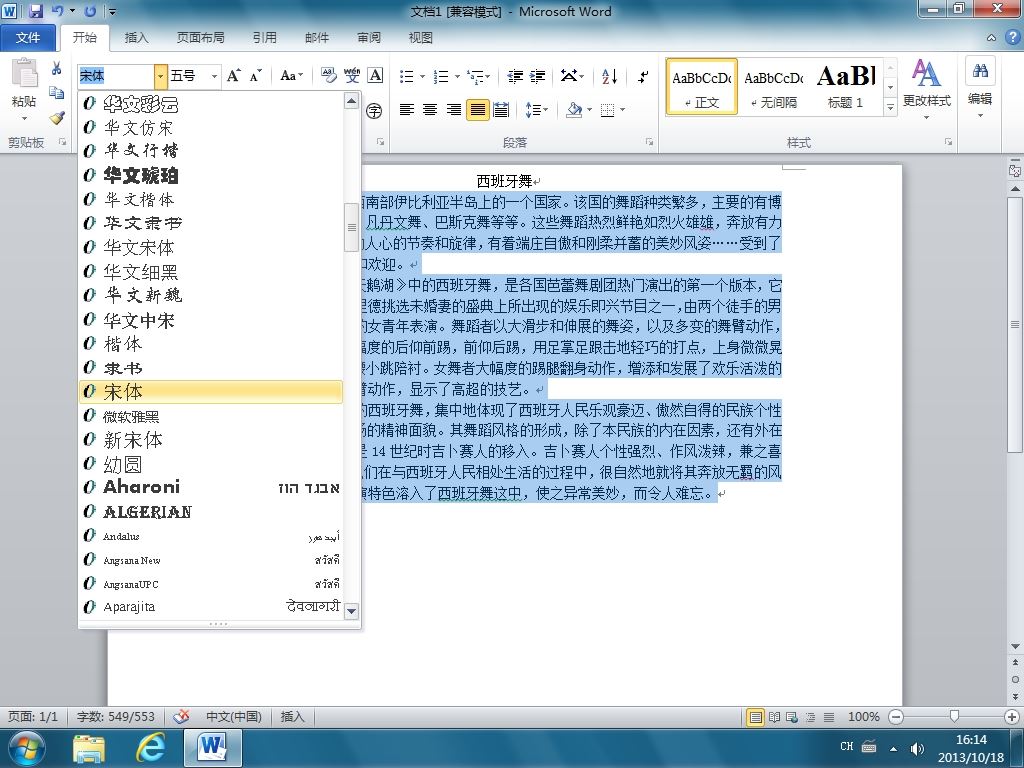The height and width of the screenshot is (768, 1024).
Task: Click the font list scrollbar down arrow
Action: coord(351,611)
